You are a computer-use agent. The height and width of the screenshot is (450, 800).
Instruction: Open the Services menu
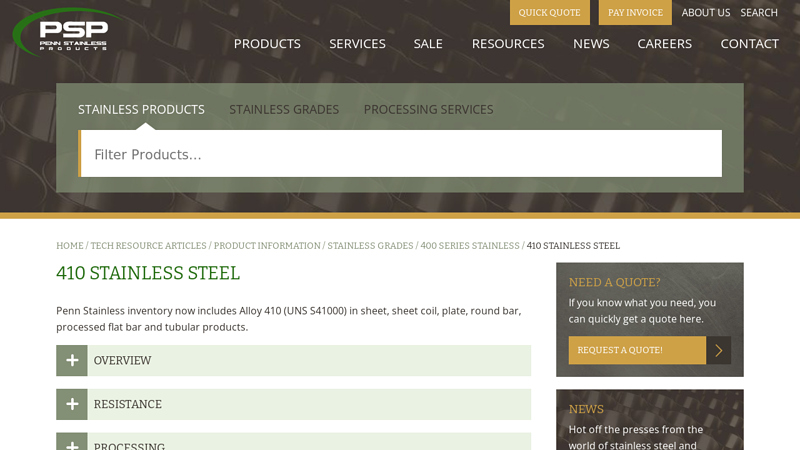click(357, 44)
